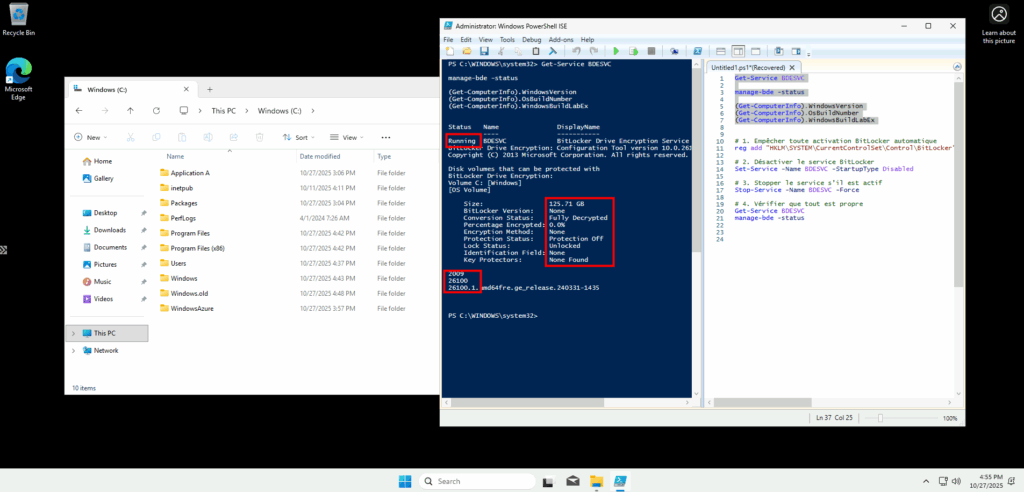Click New Remote PowerShell Tab icon
1024x492 pixels.
675,50
